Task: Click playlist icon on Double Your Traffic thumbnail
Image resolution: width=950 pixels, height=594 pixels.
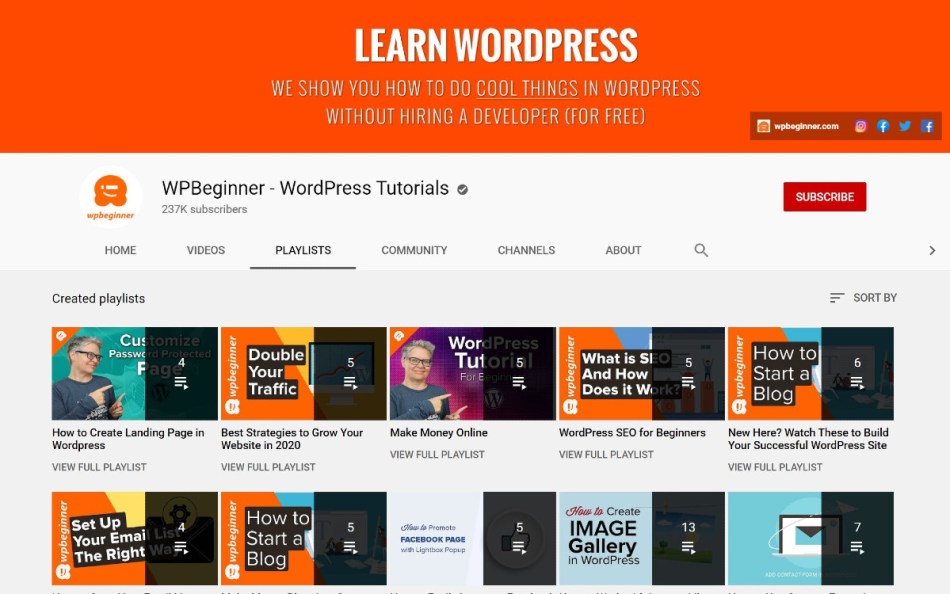Action: pyautogui.click(x=350, y=382)
